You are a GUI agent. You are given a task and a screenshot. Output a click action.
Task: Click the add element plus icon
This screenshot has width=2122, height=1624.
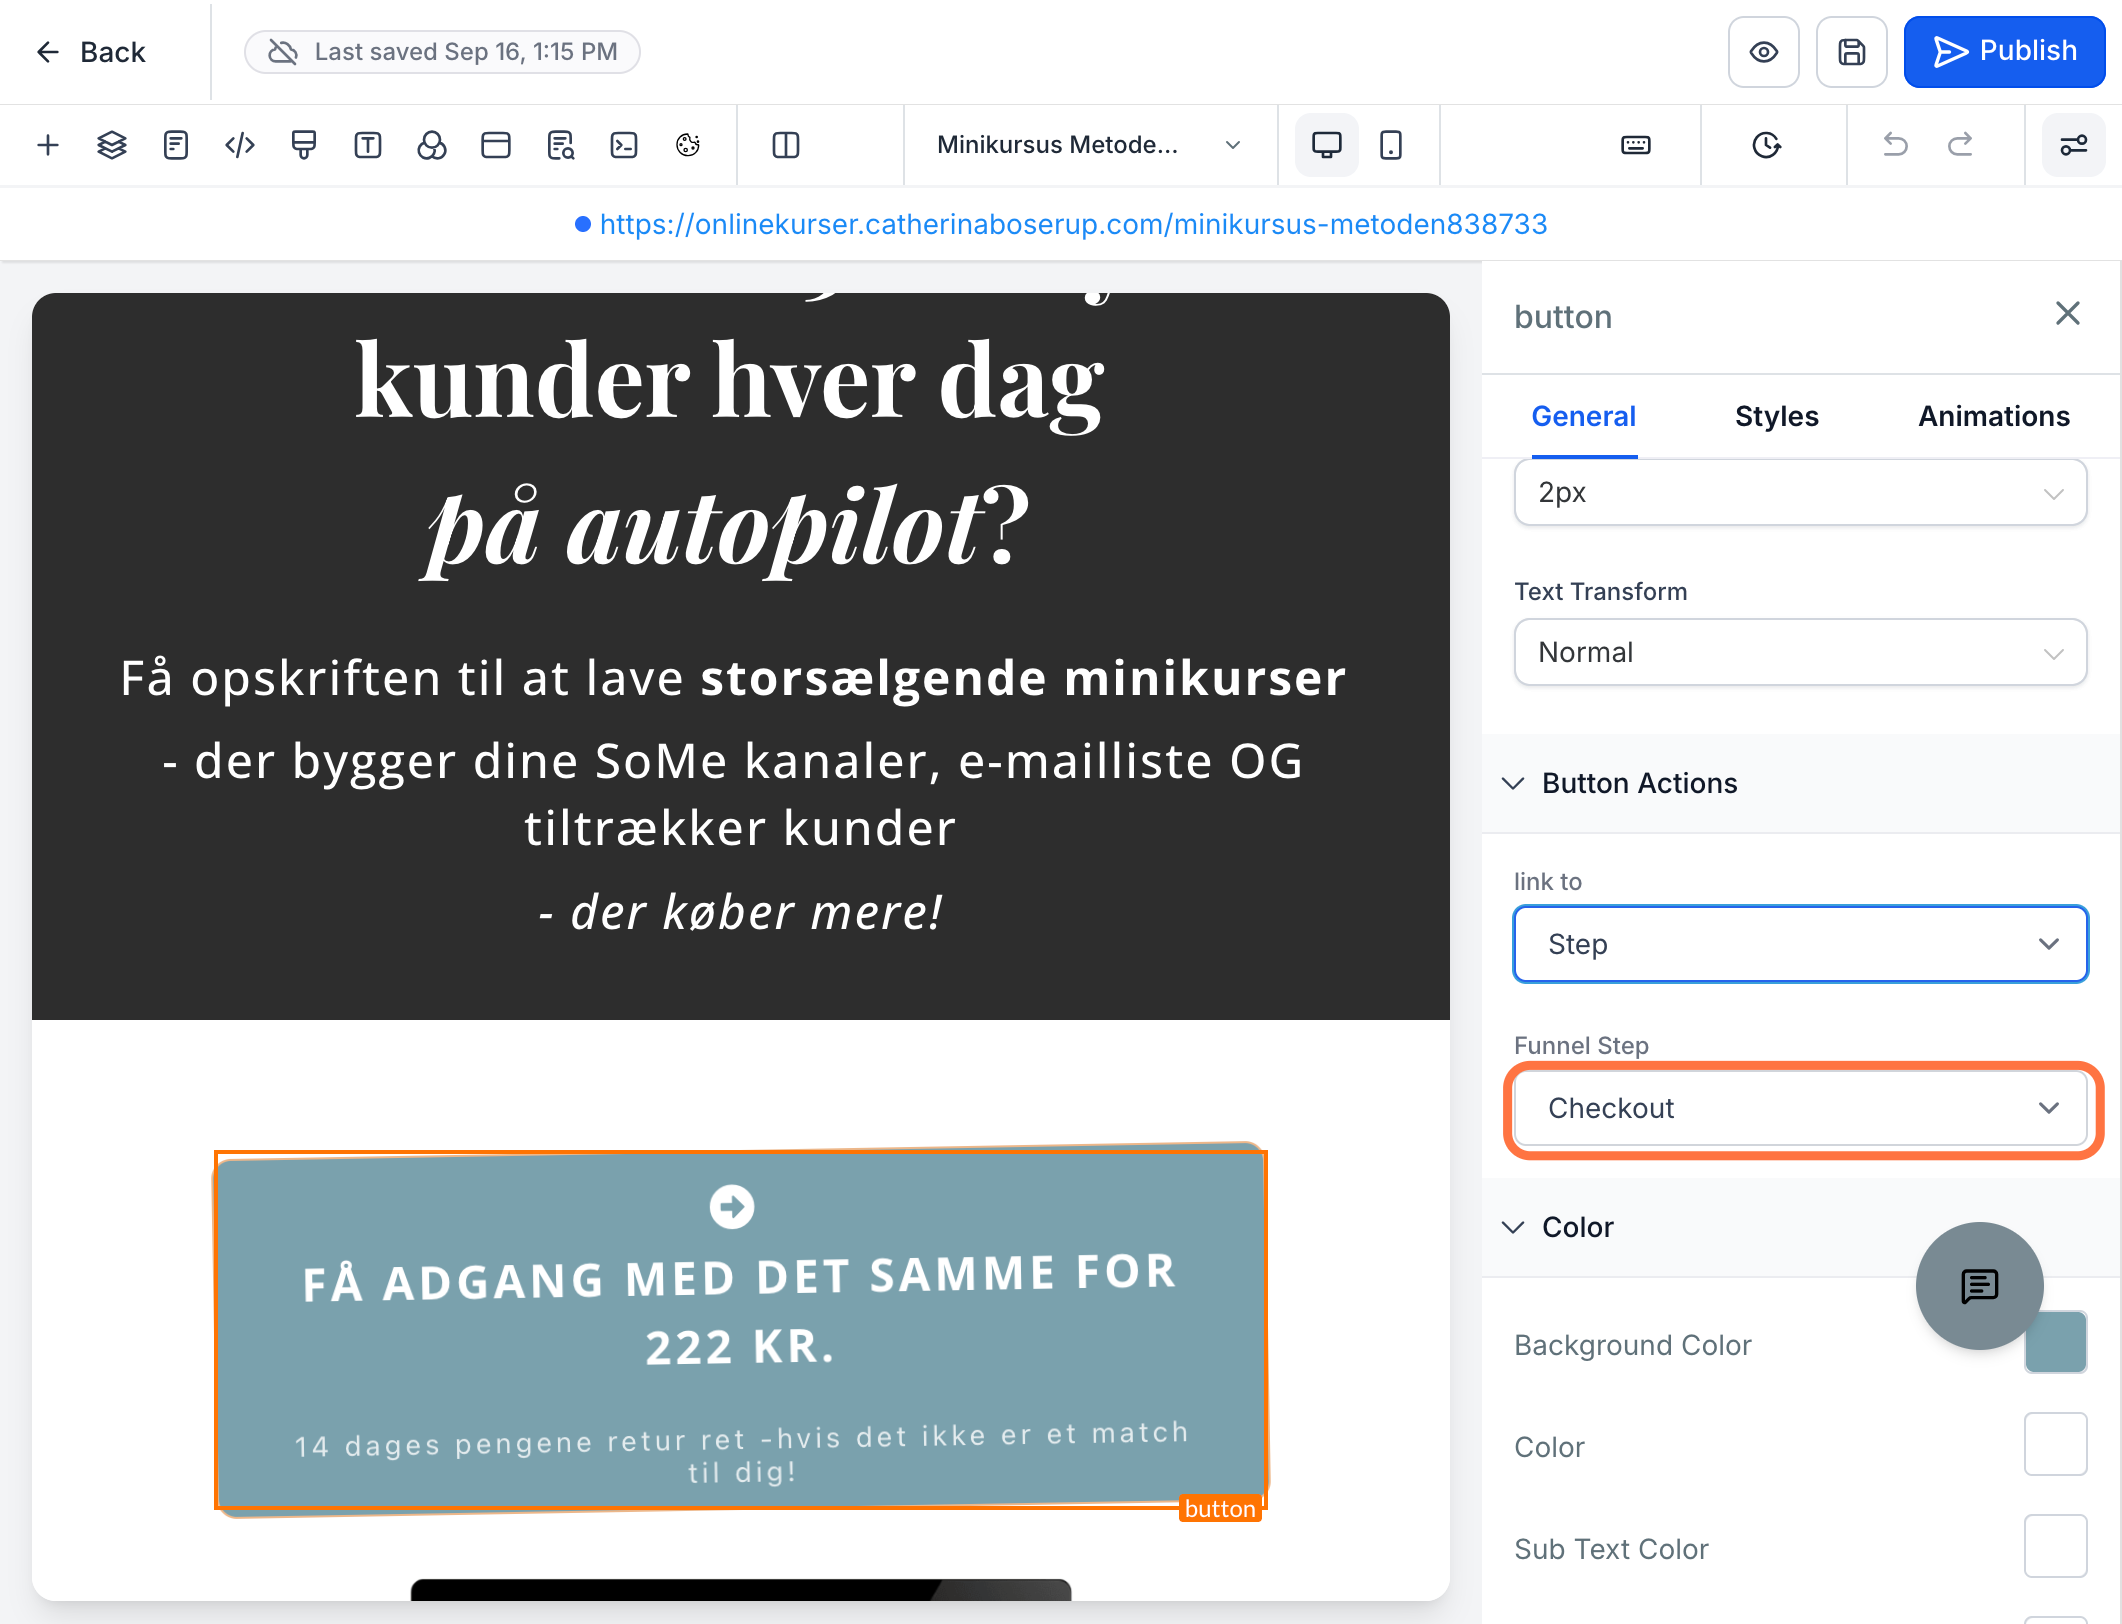(48, 146)
